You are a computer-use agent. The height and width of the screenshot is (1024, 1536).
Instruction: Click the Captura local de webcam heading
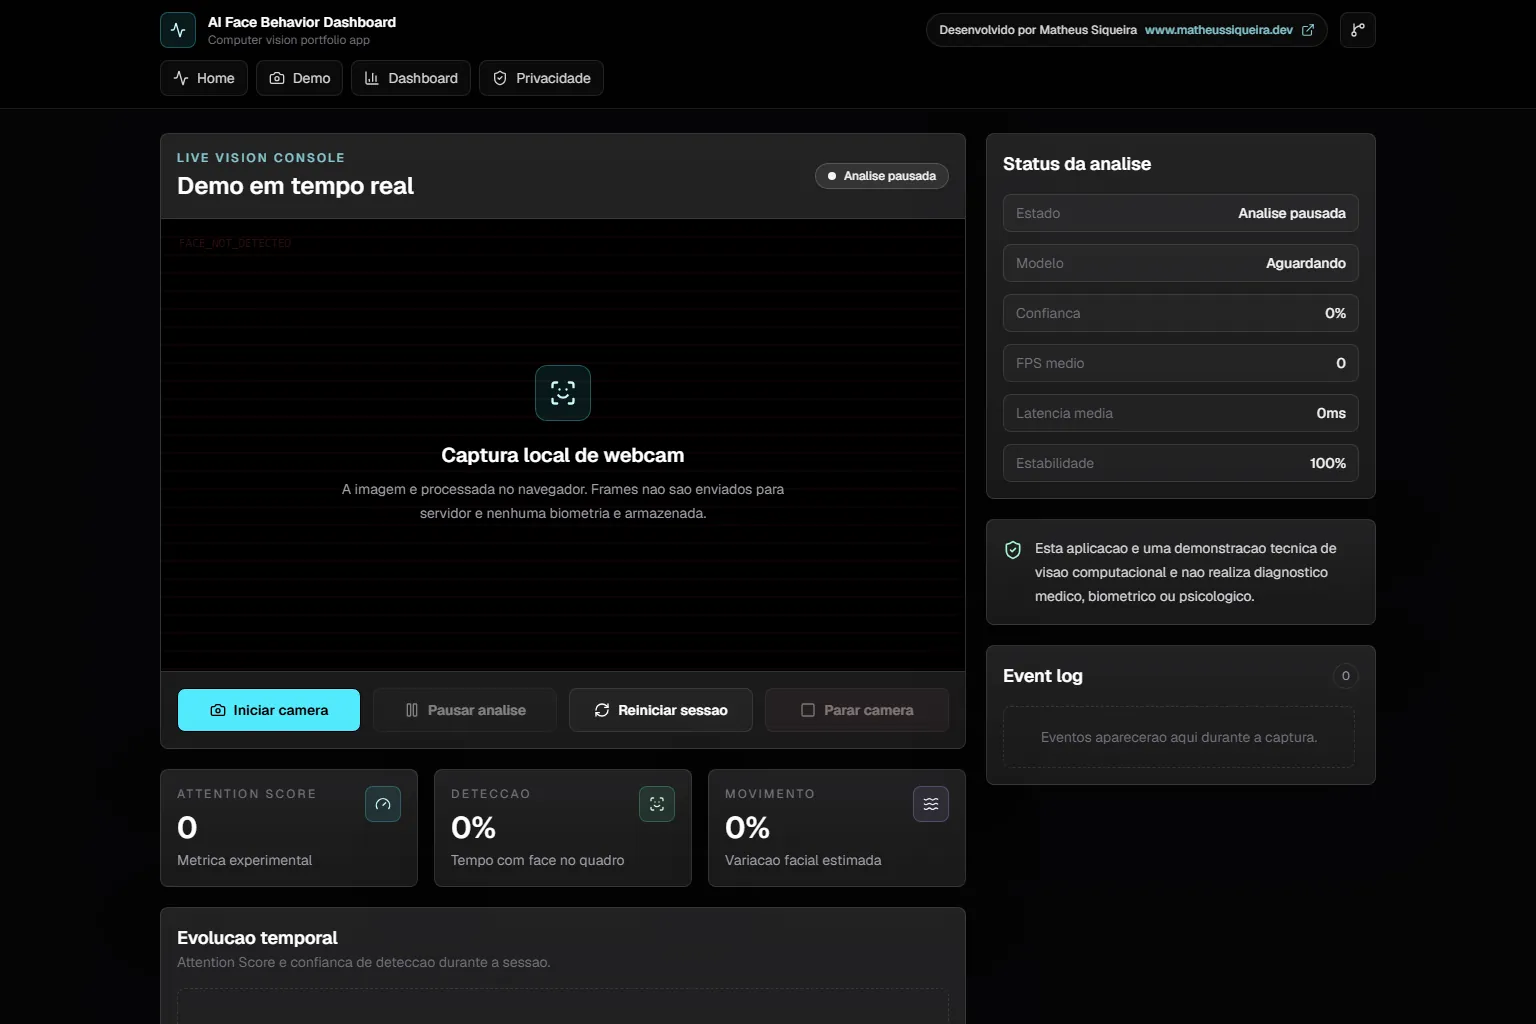(563, 455)
